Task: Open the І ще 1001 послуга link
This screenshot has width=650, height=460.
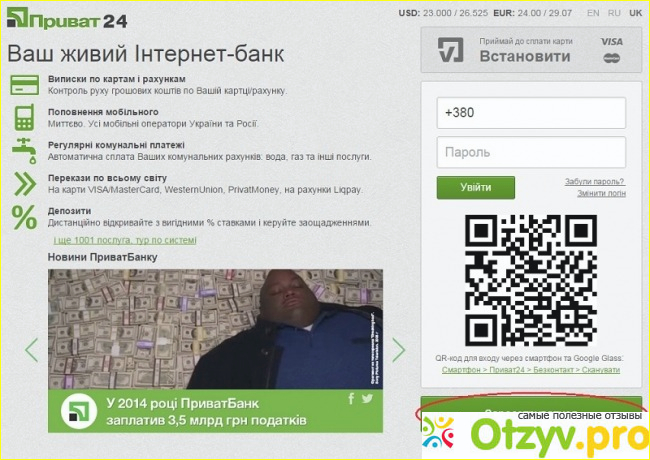Action: pos(125,240)
